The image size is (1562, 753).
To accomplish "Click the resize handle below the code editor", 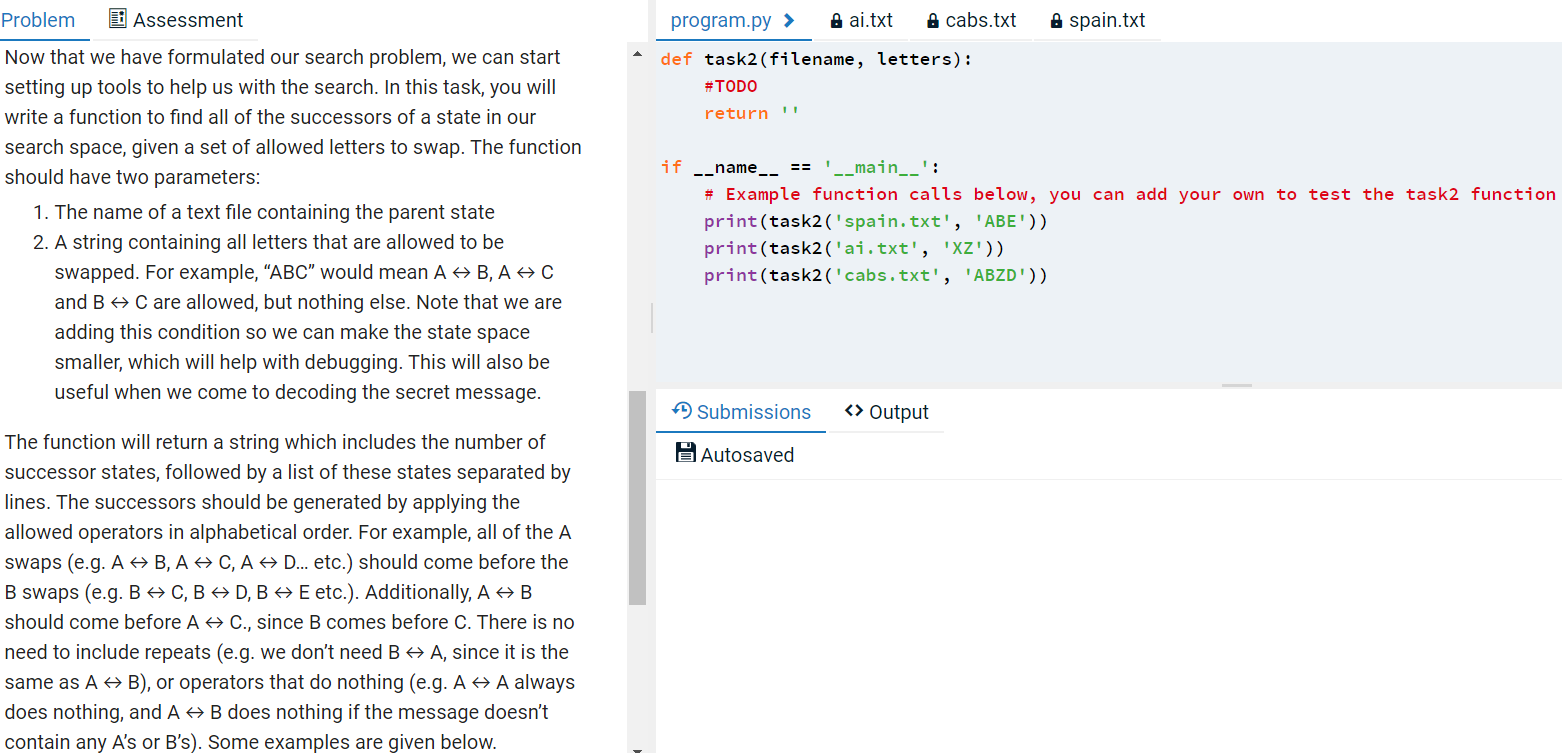I will click(1237, 384).
